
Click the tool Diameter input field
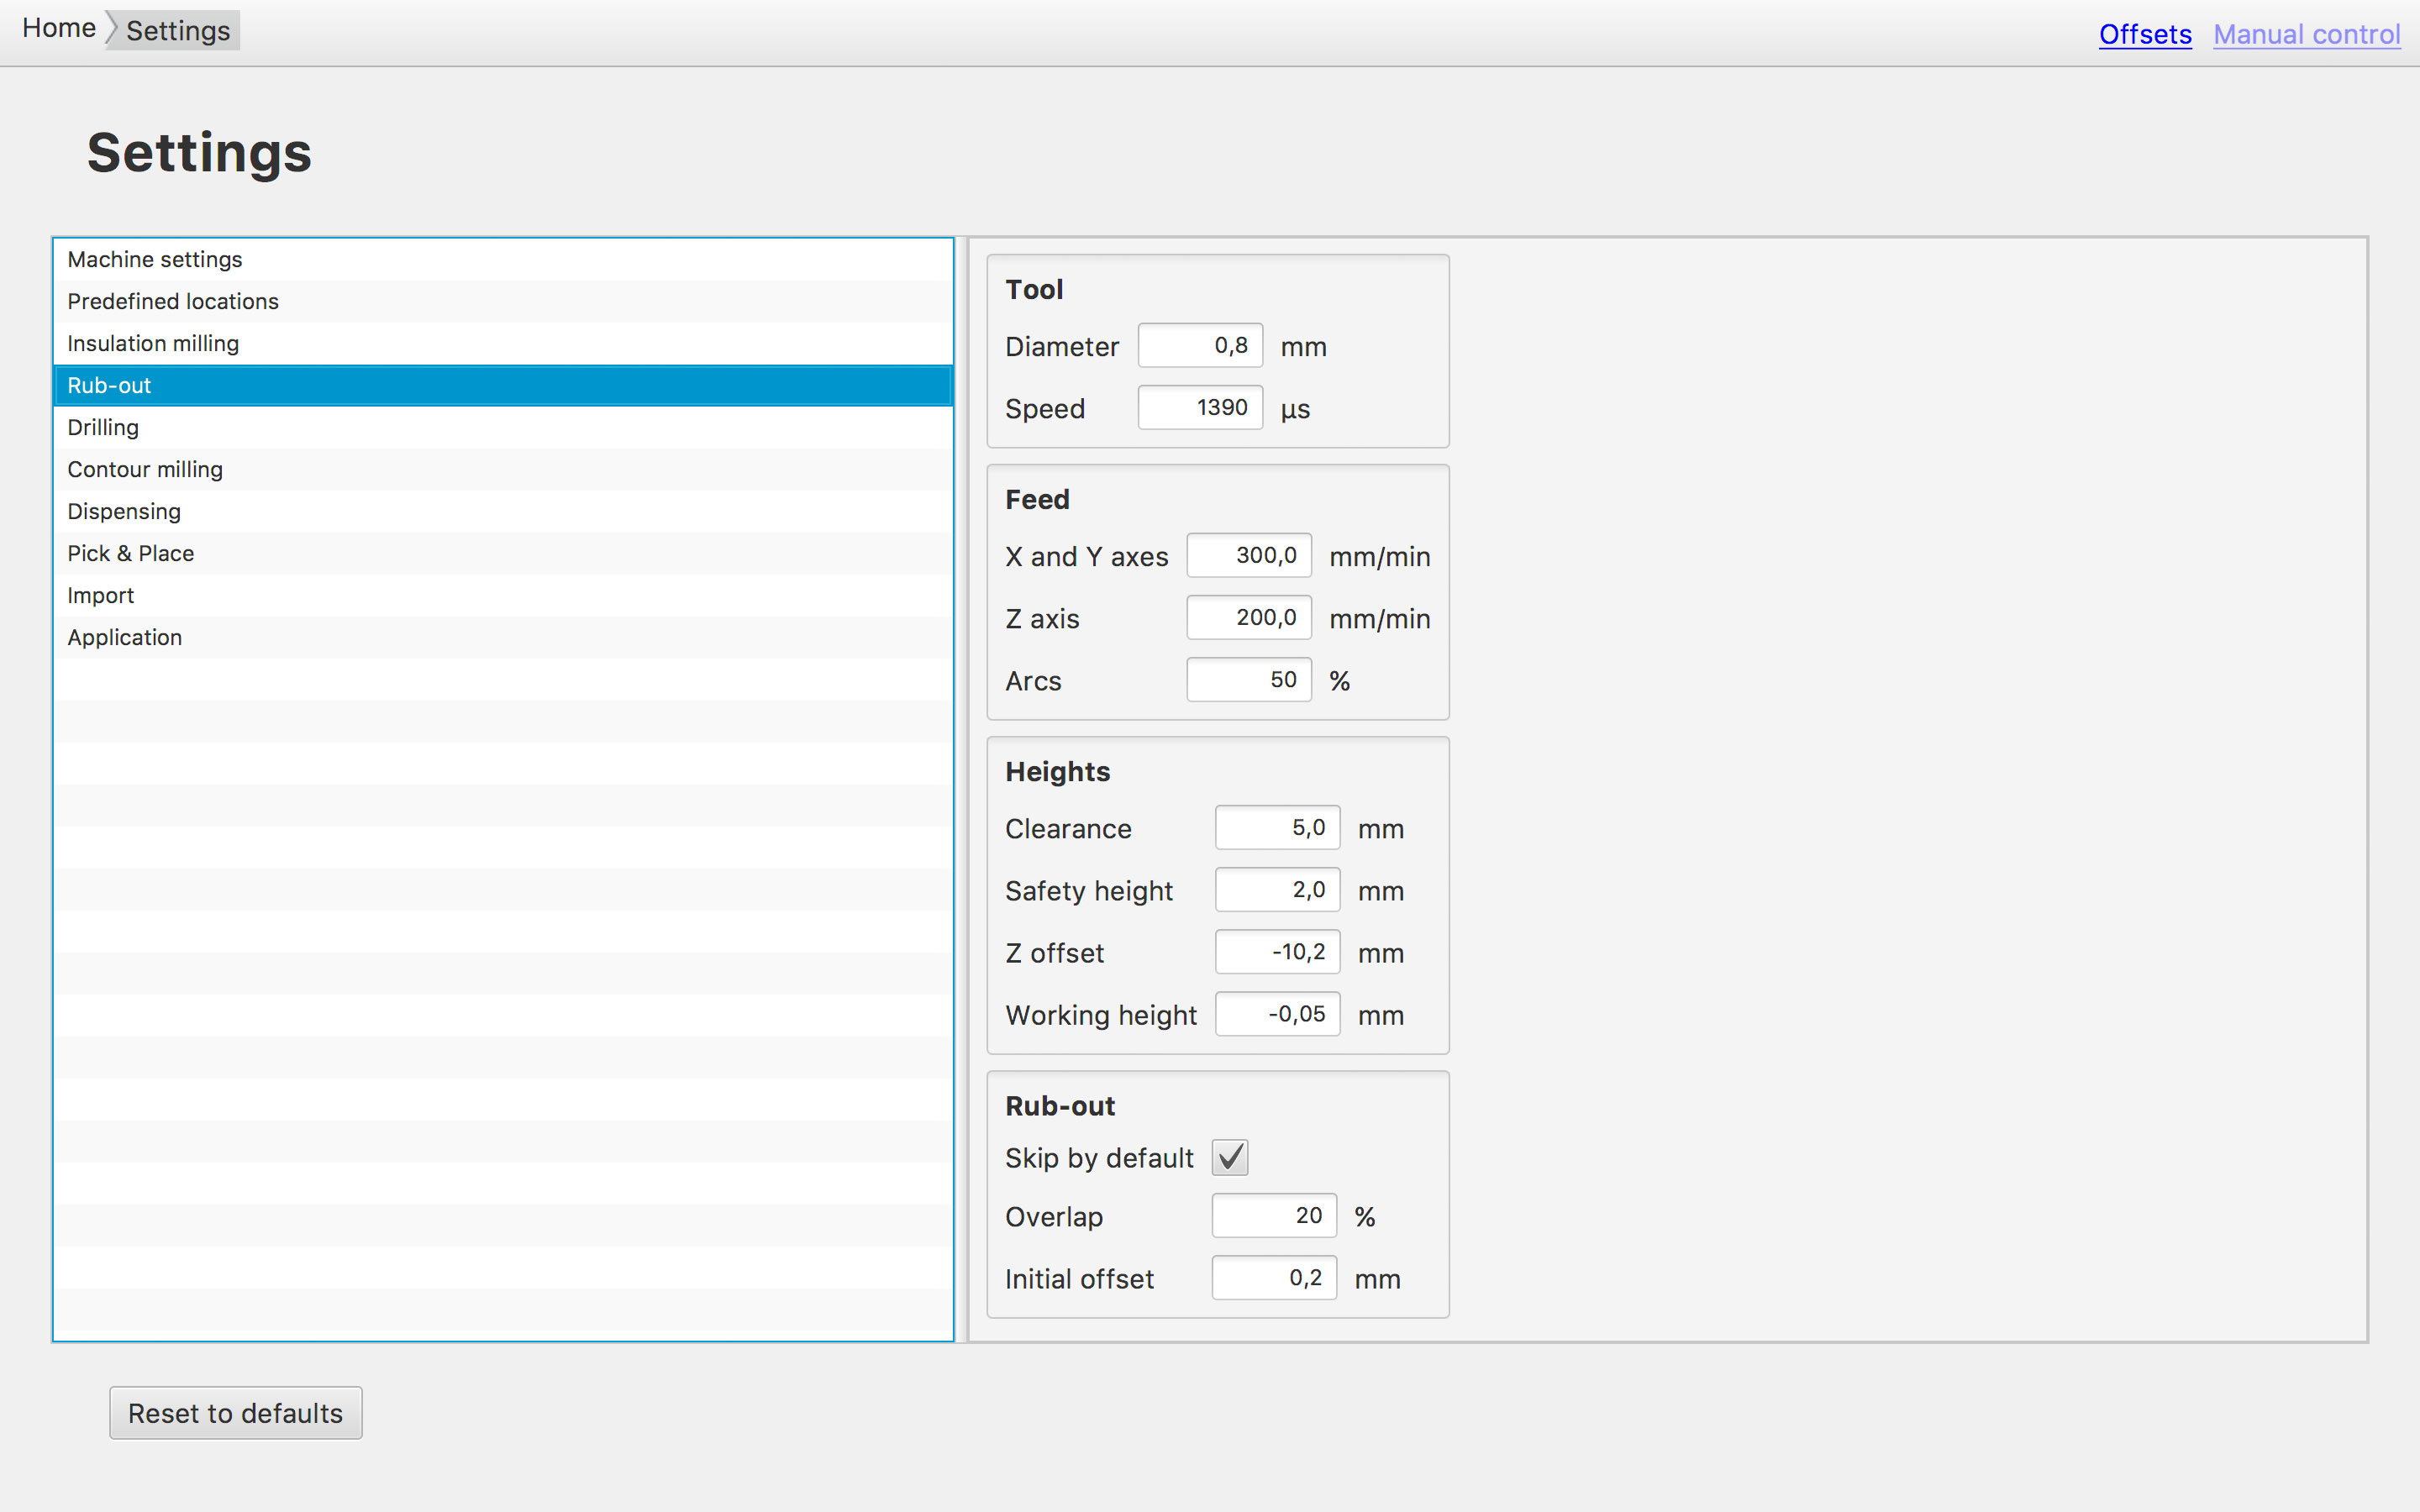click(x=1200, y=346)
